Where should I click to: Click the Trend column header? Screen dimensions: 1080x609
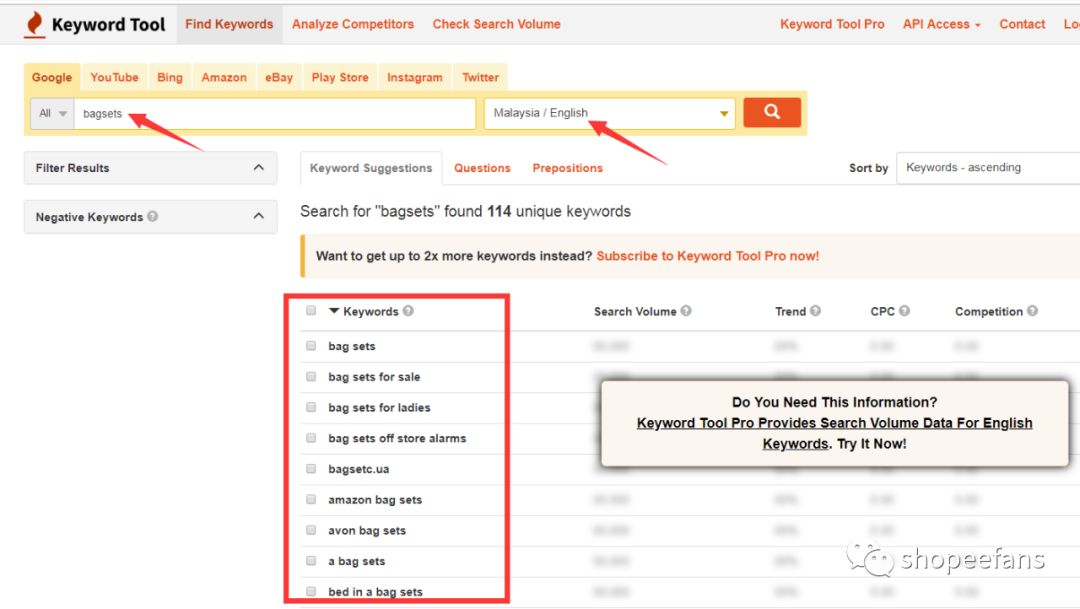click(790, 311)
